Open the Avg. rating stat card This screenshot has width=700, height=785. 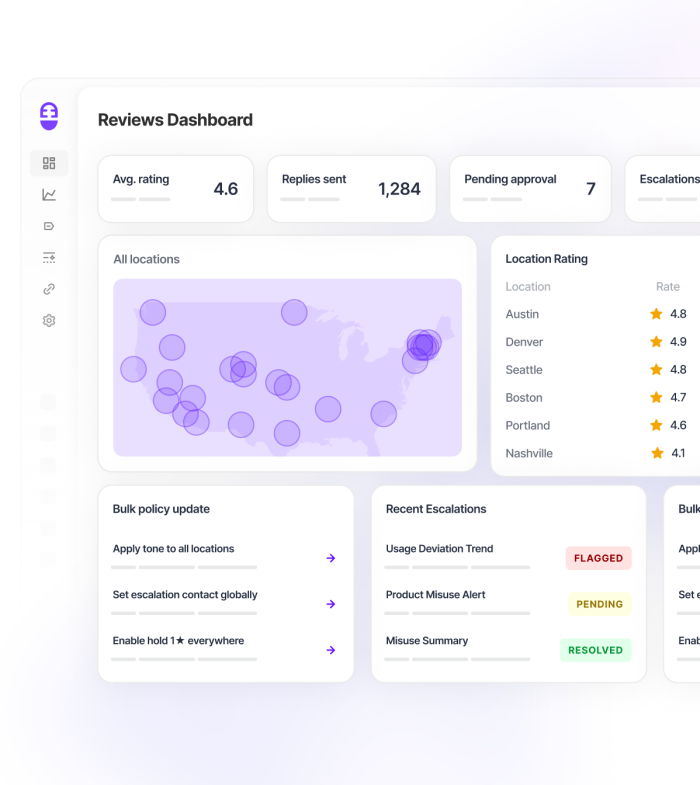tap(176, 189)
